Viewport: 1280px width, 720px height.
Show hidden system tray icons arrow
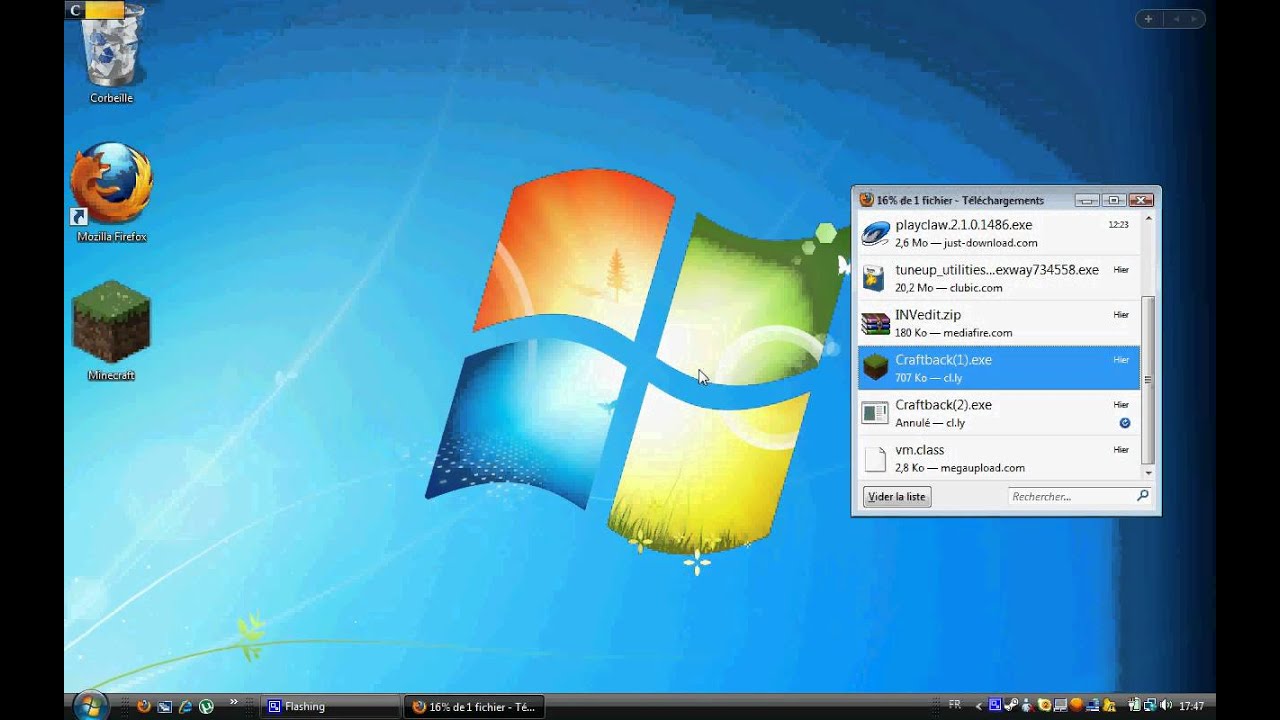click(x=979, y=706)
